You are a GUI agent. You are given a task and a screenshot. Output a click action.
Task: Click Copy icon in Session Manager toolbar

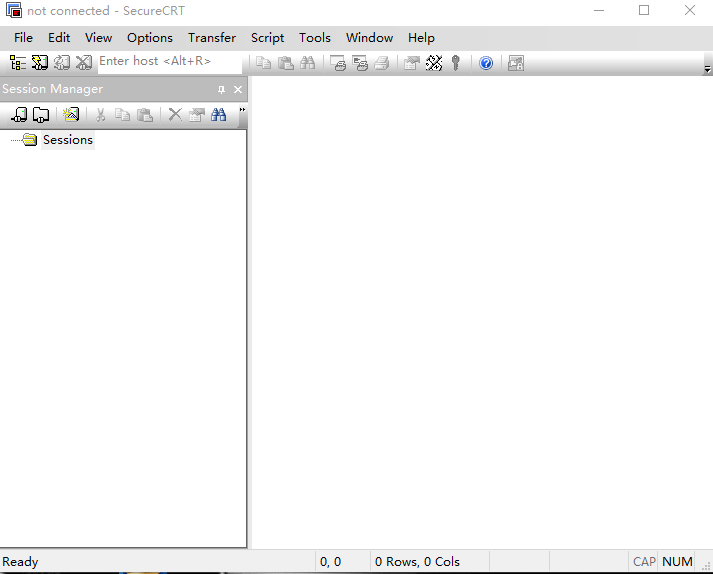coord(122,115)
